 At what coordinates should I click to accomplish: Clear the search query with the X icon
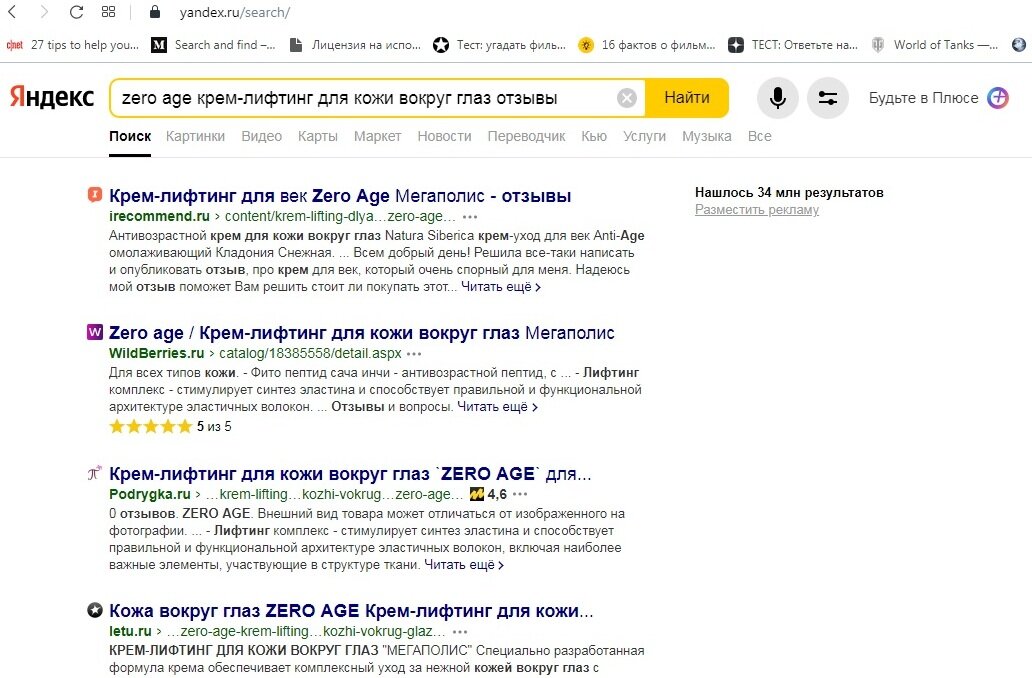(627, 98)
